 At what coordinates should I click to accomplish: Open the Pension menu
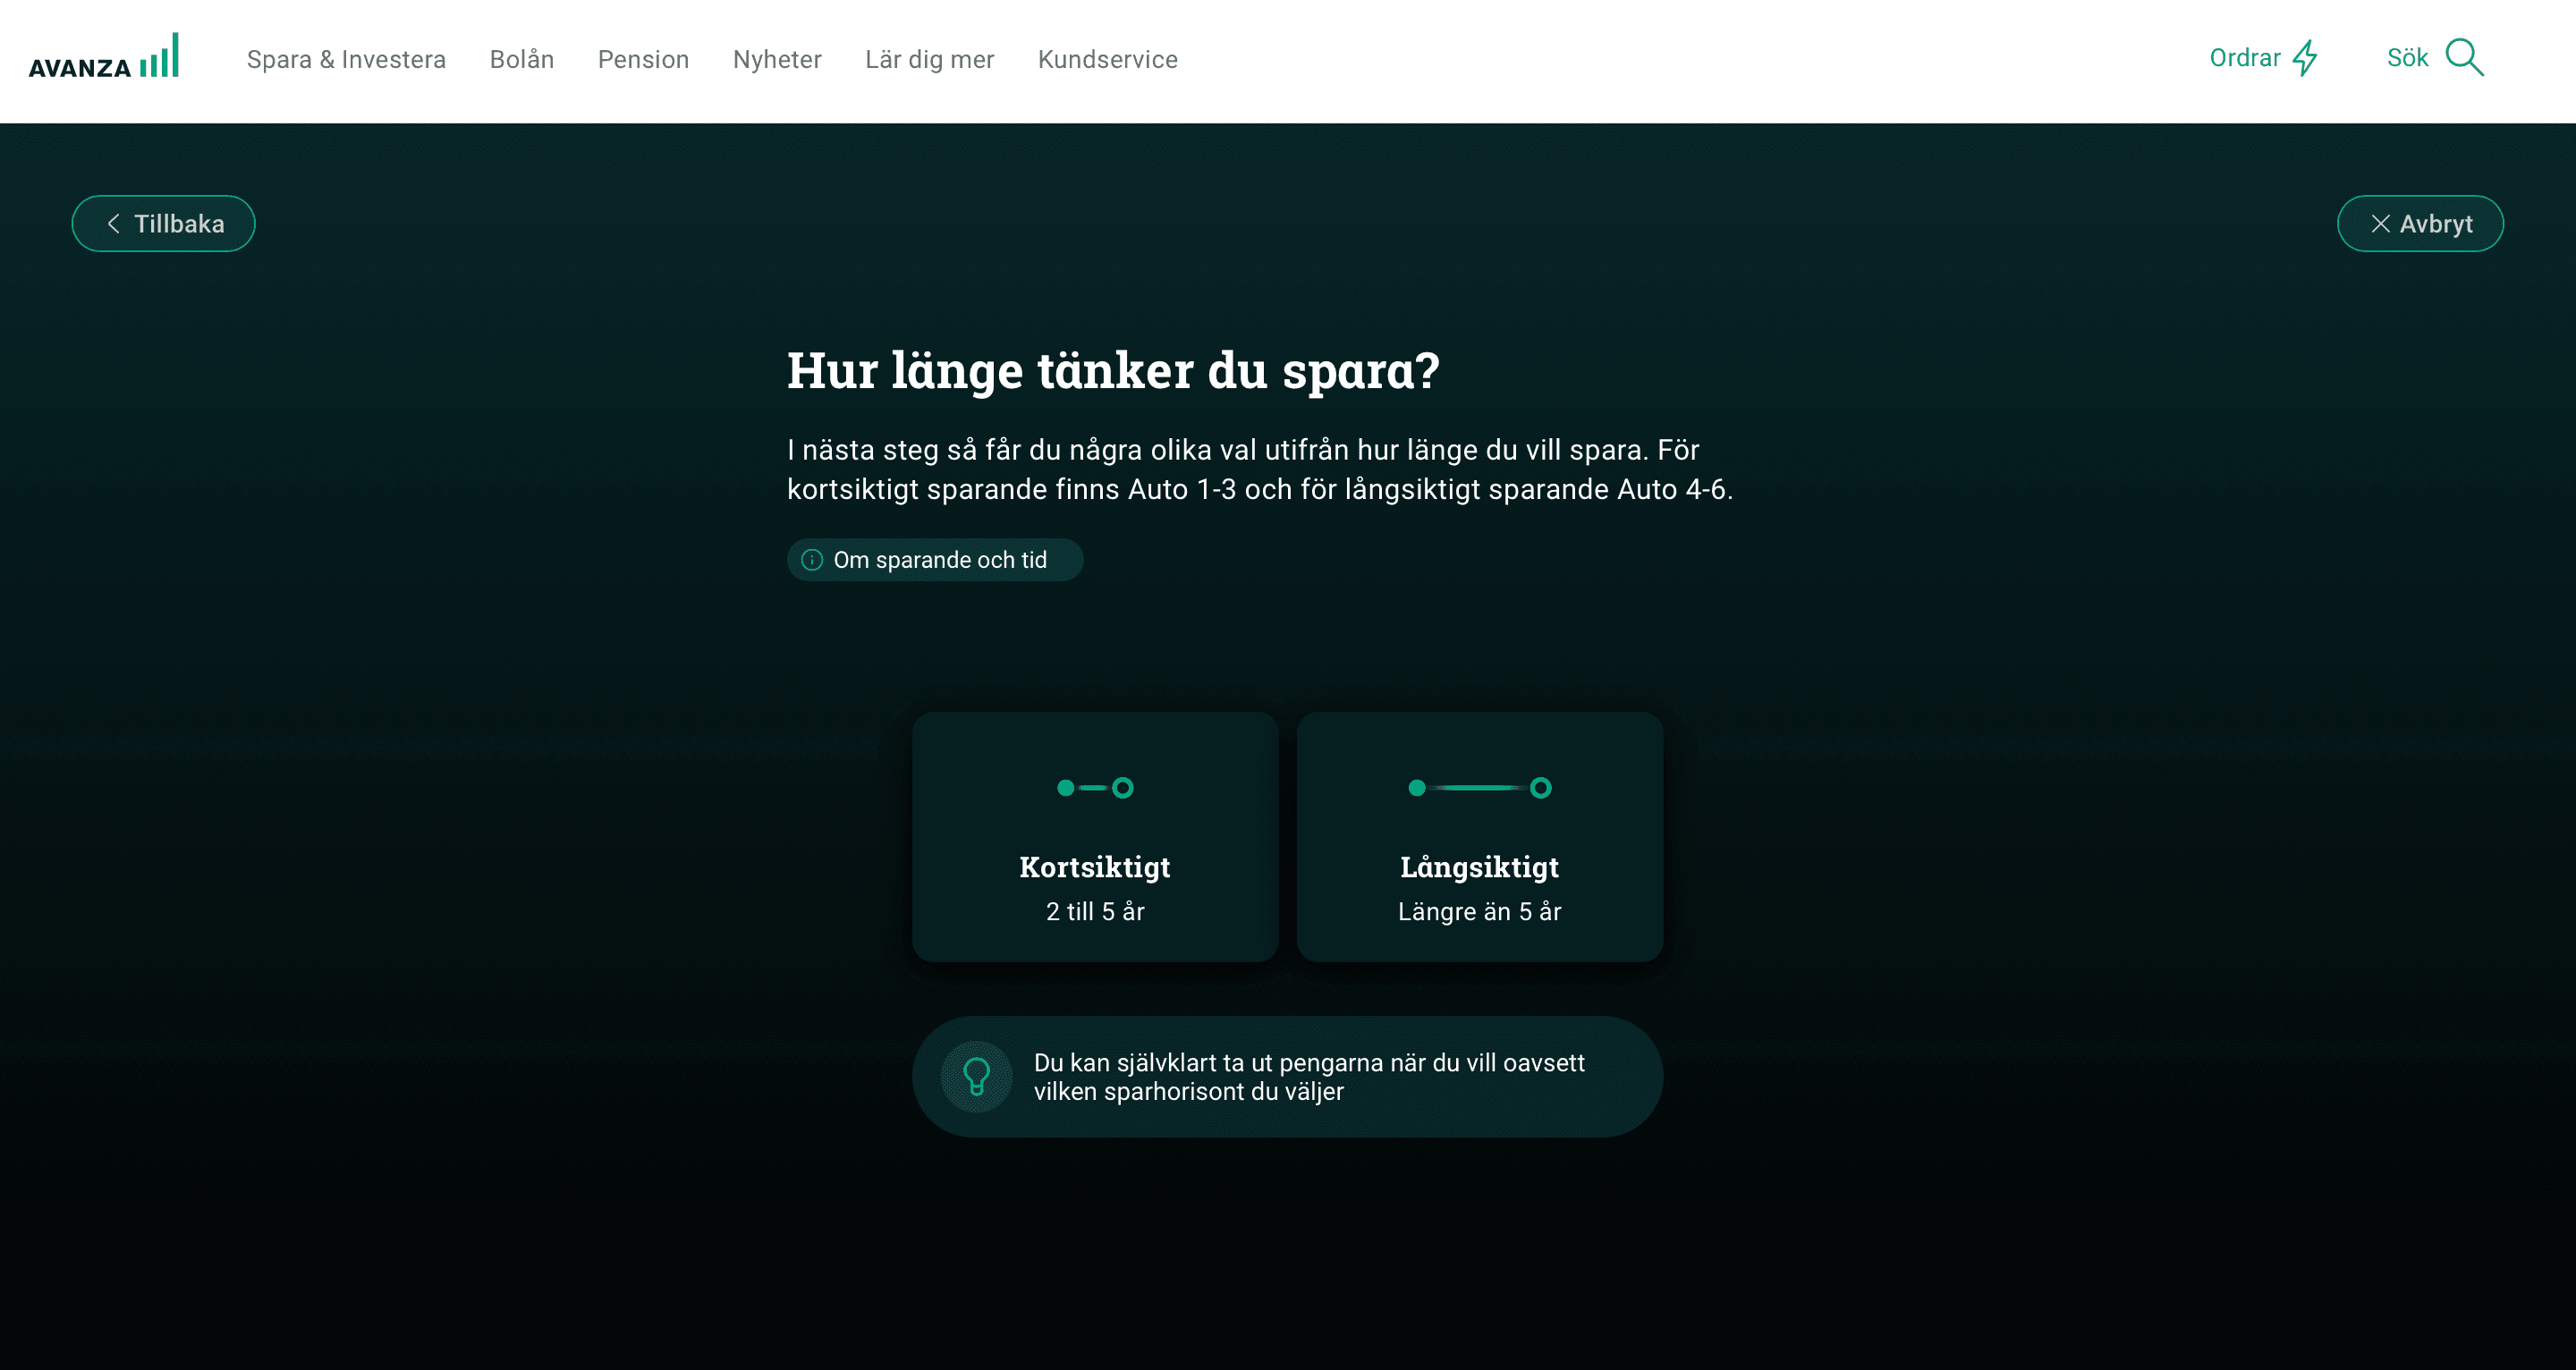click(643, 60)
